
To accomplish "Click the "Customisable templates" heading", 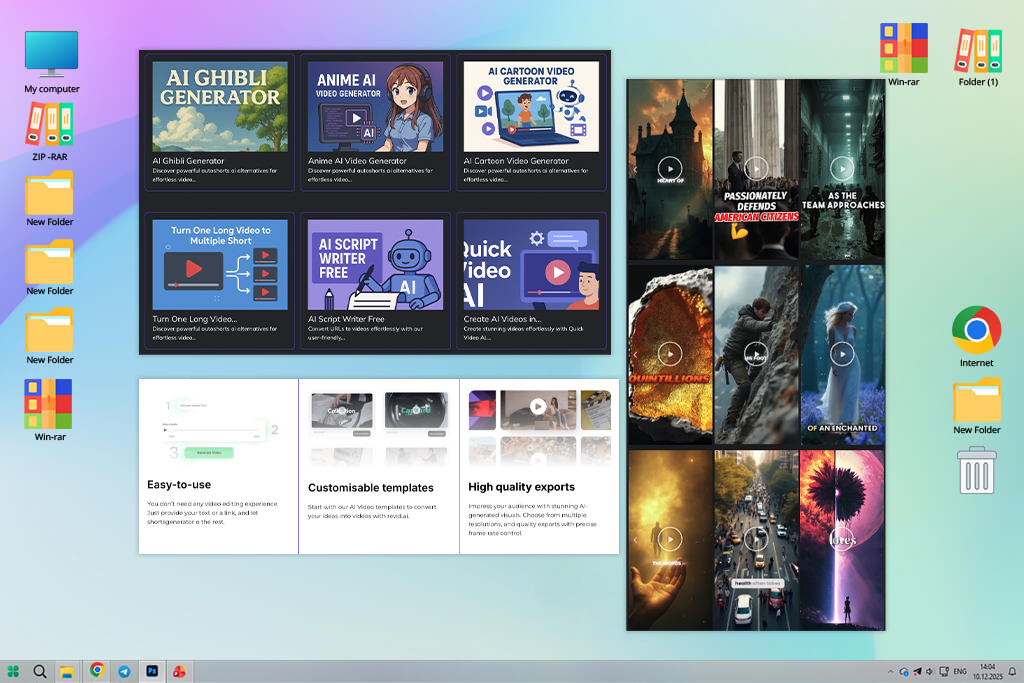I will (x=371, y=488).
